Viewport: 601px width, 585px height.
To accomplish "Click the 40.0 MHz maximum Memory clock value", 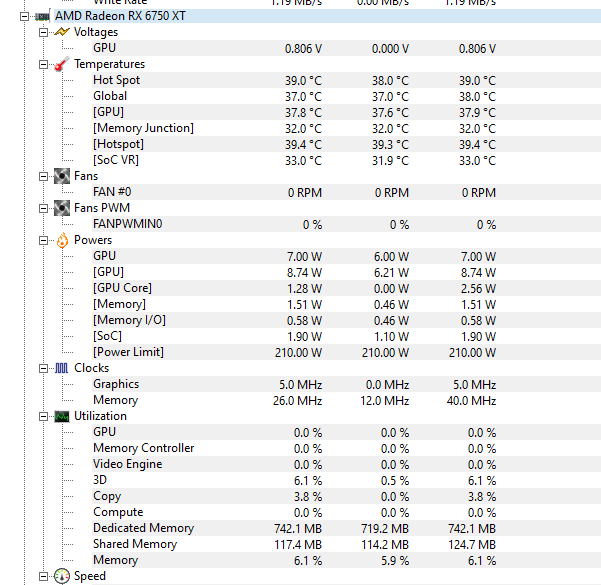I will click(x=471, y=401).
